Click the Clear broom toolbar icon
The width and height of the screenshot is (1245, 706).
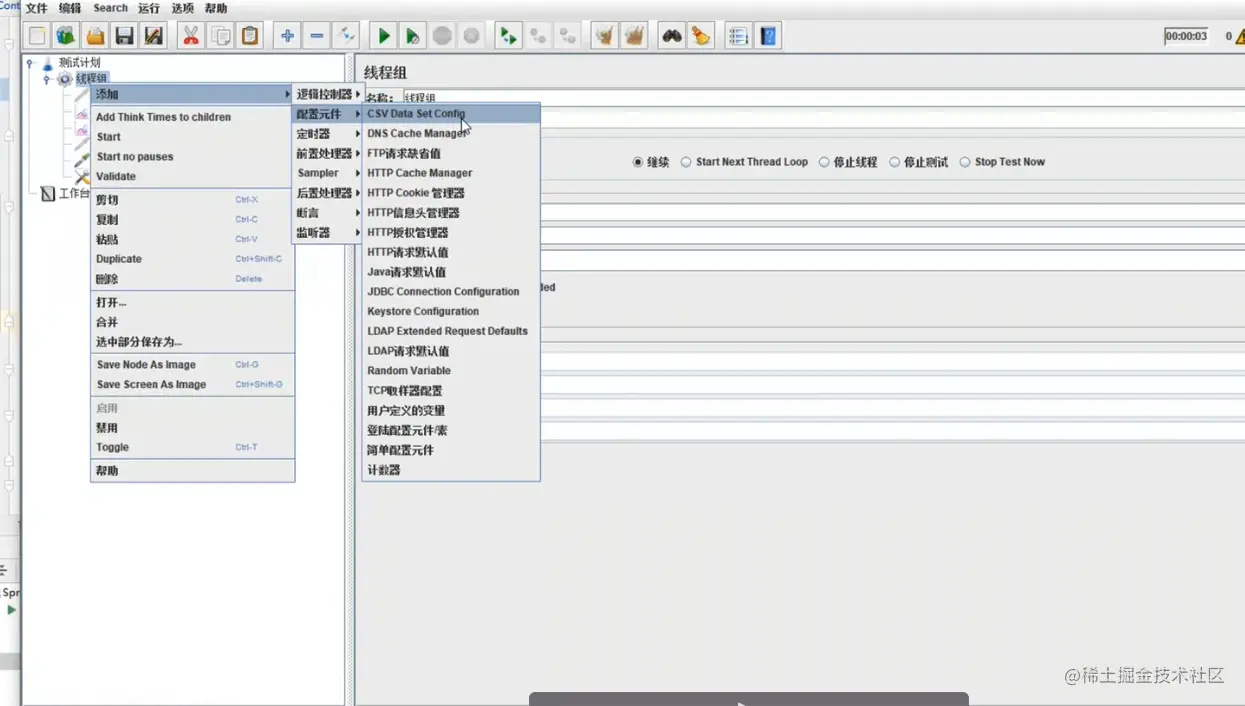[604, 36]
